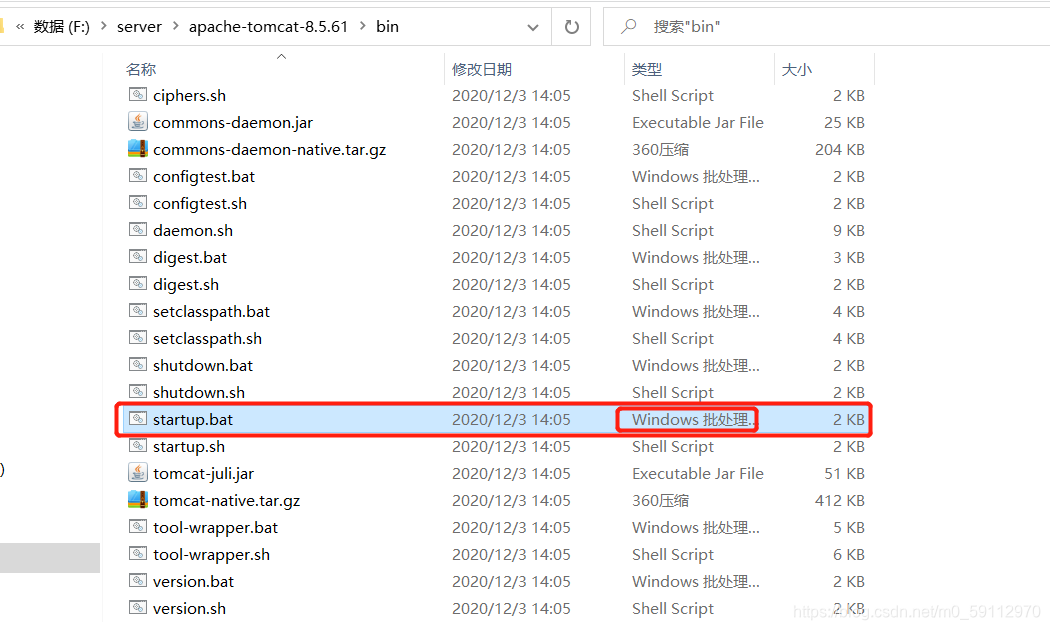The height and width of the screenshot is (630, 1050).
Task: Click the commons-daemon-native.tar.gz archive icon
Action: pos(138,148)
